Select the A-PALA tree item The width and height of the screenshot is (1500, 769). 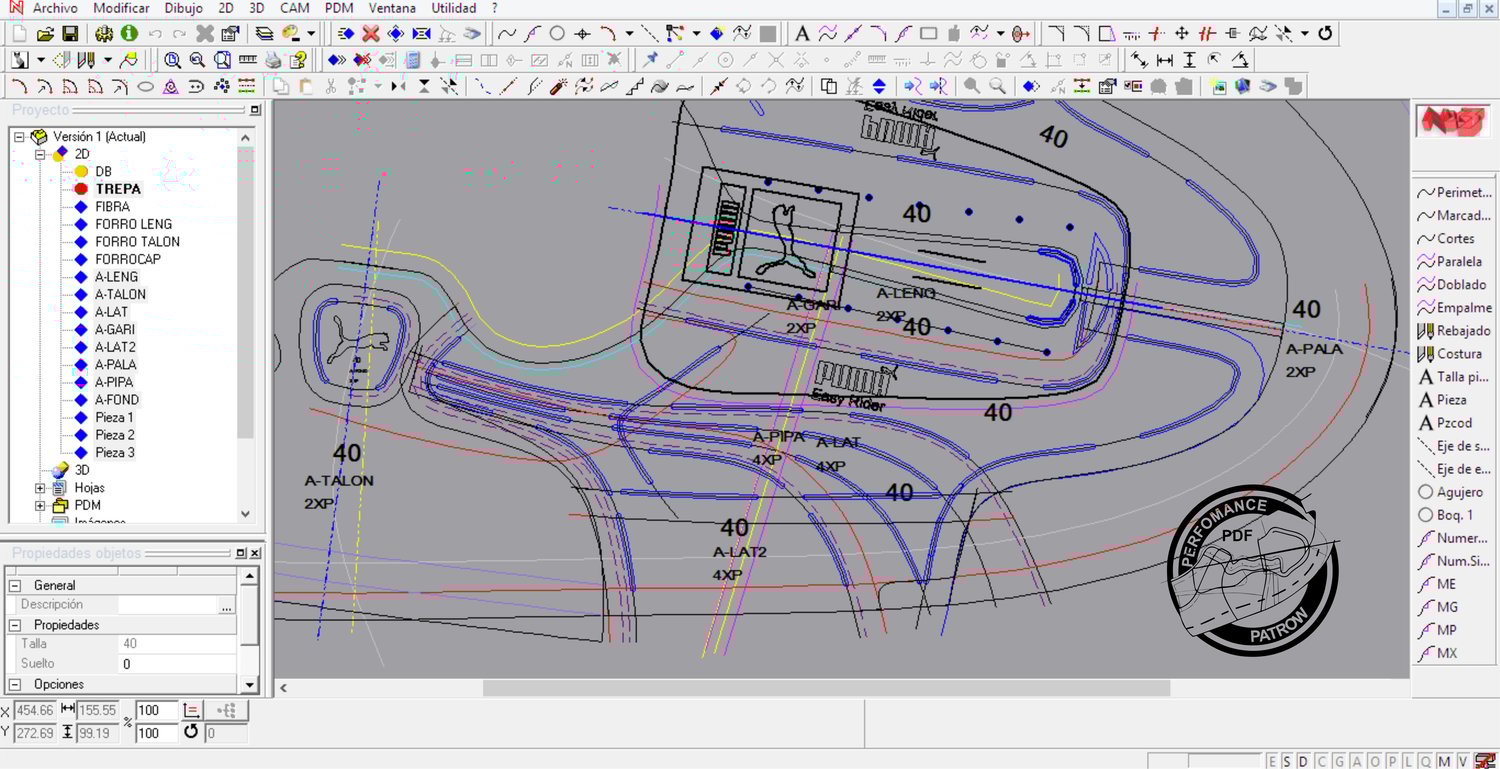point(116,365)
